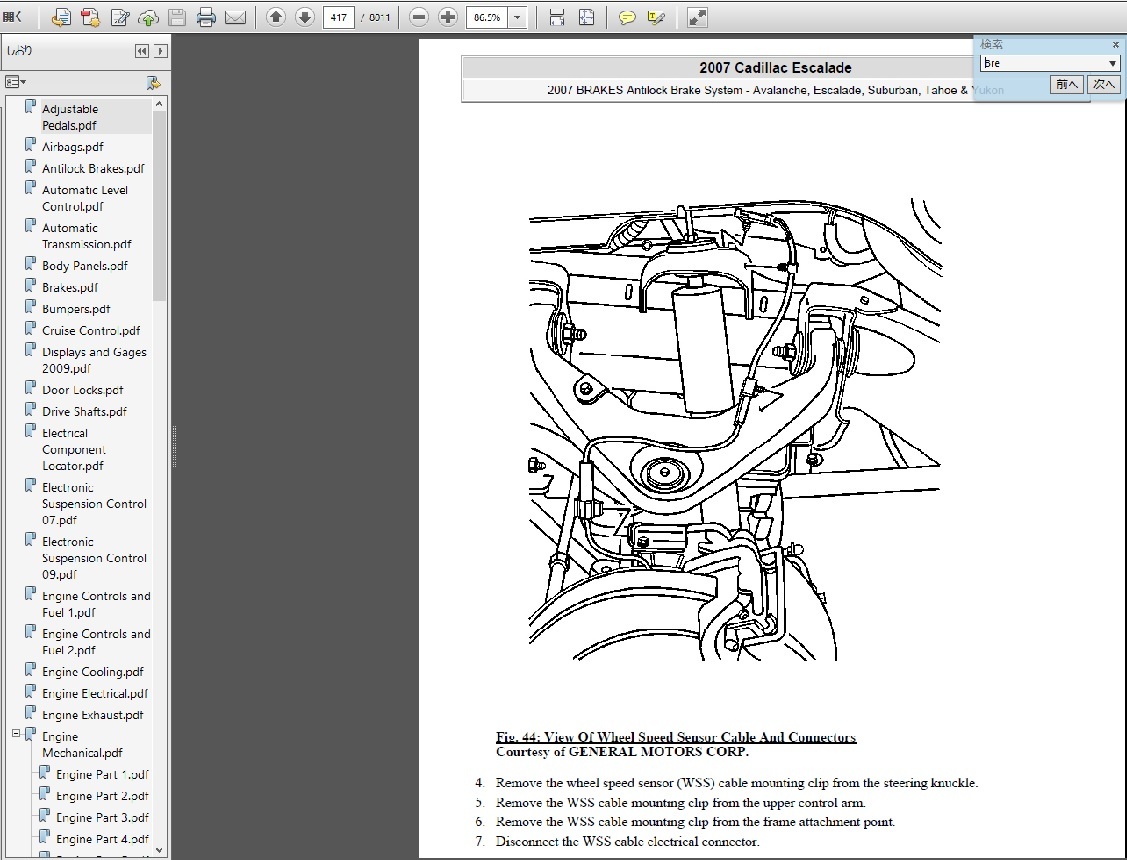Screen dimensions: 1127x860
Task: Open the Bumpers.pdf bookmark
Action: 75,309
